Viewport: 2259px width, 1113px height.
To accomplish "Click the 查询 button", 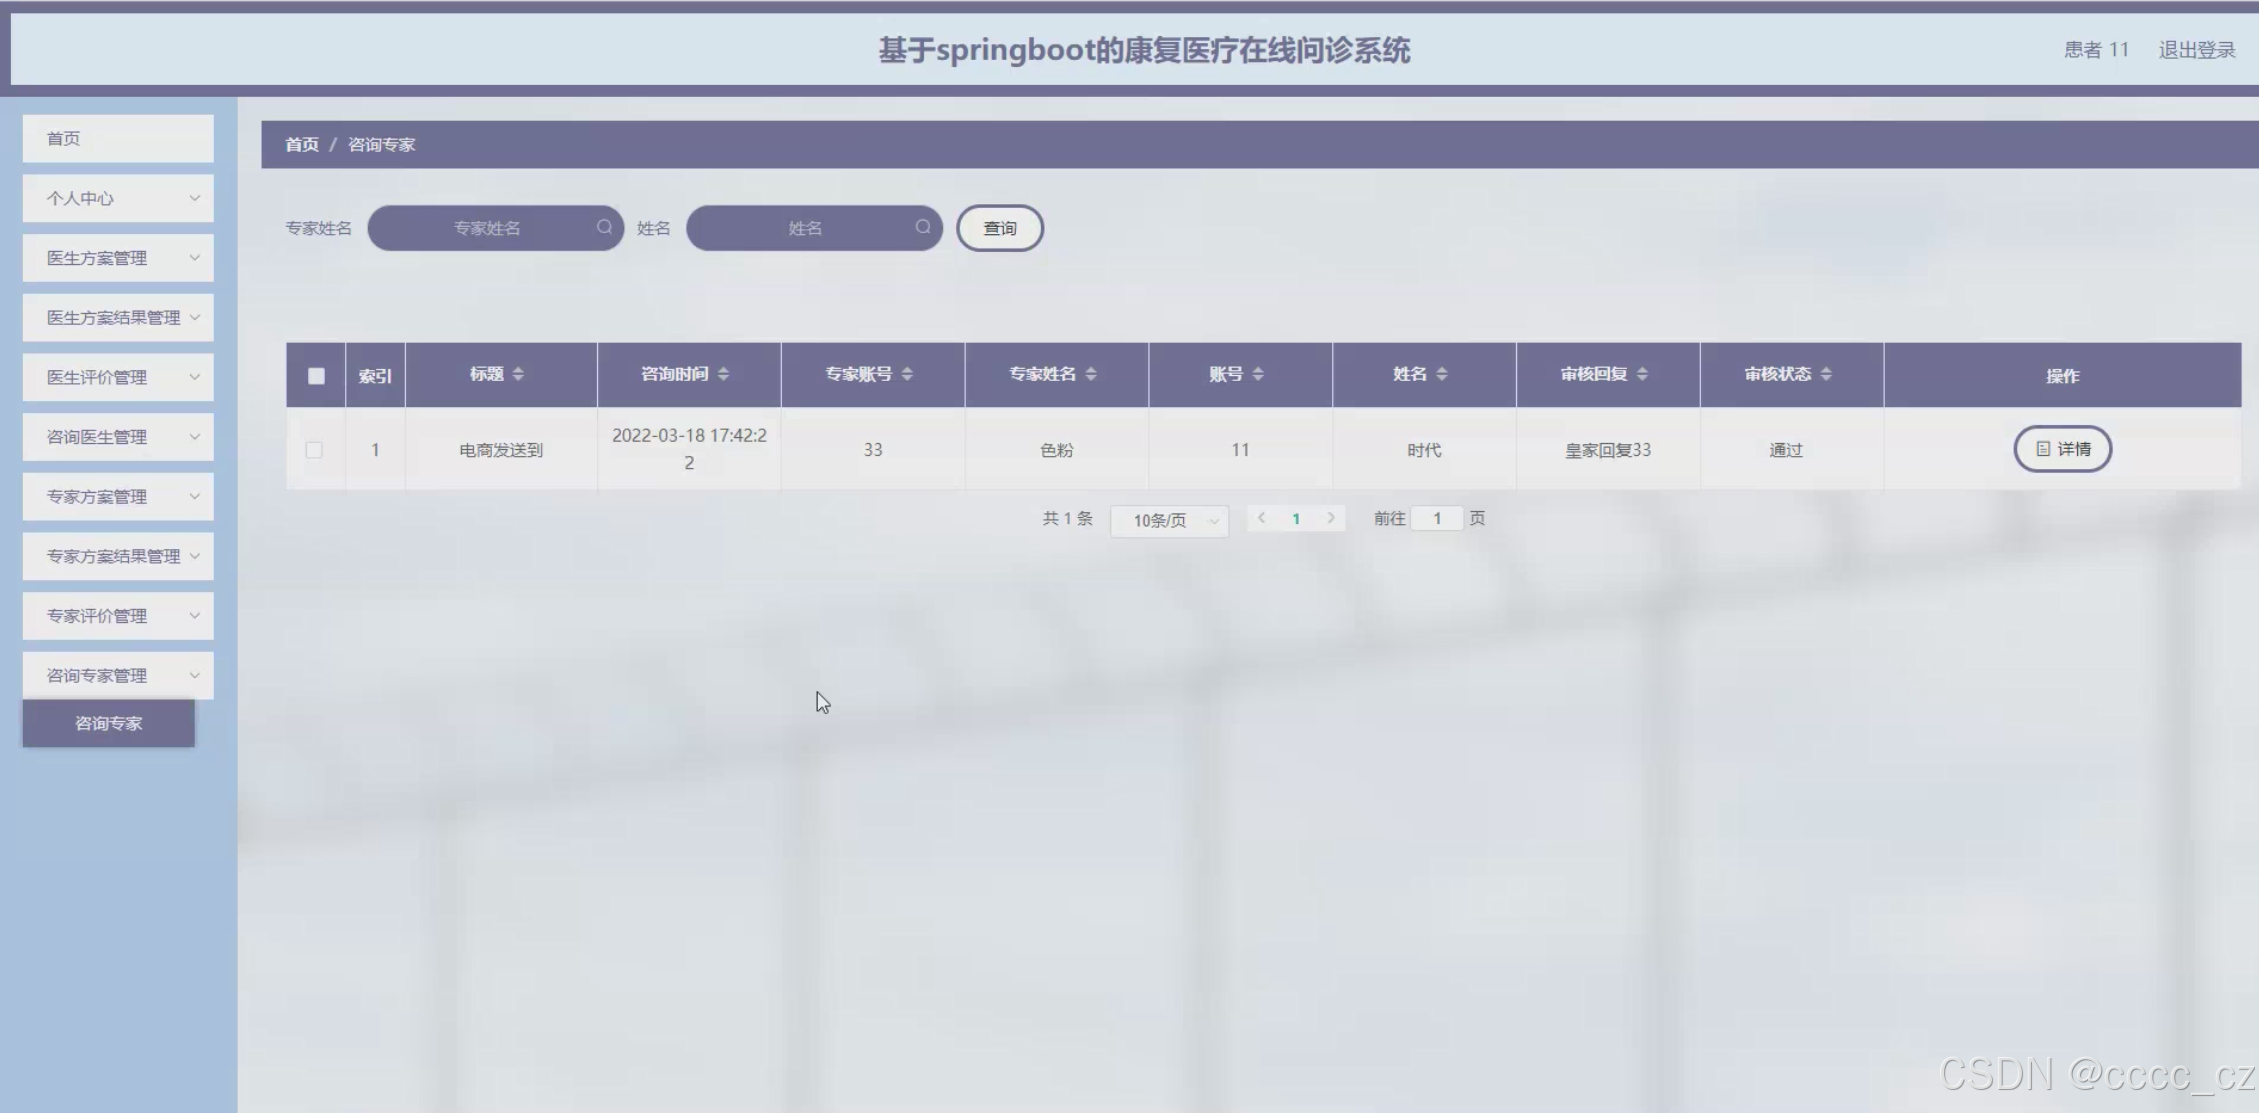I will click(x=999, y=228).
